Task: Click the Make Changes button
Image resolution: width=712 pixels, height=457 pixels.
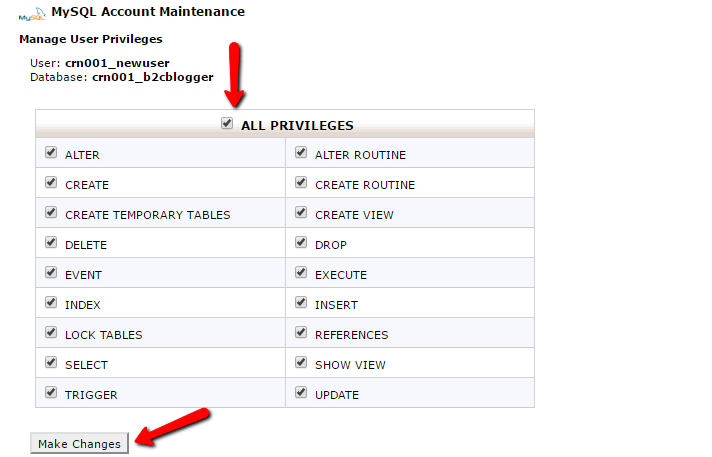Action: click(x=79, y=443)
